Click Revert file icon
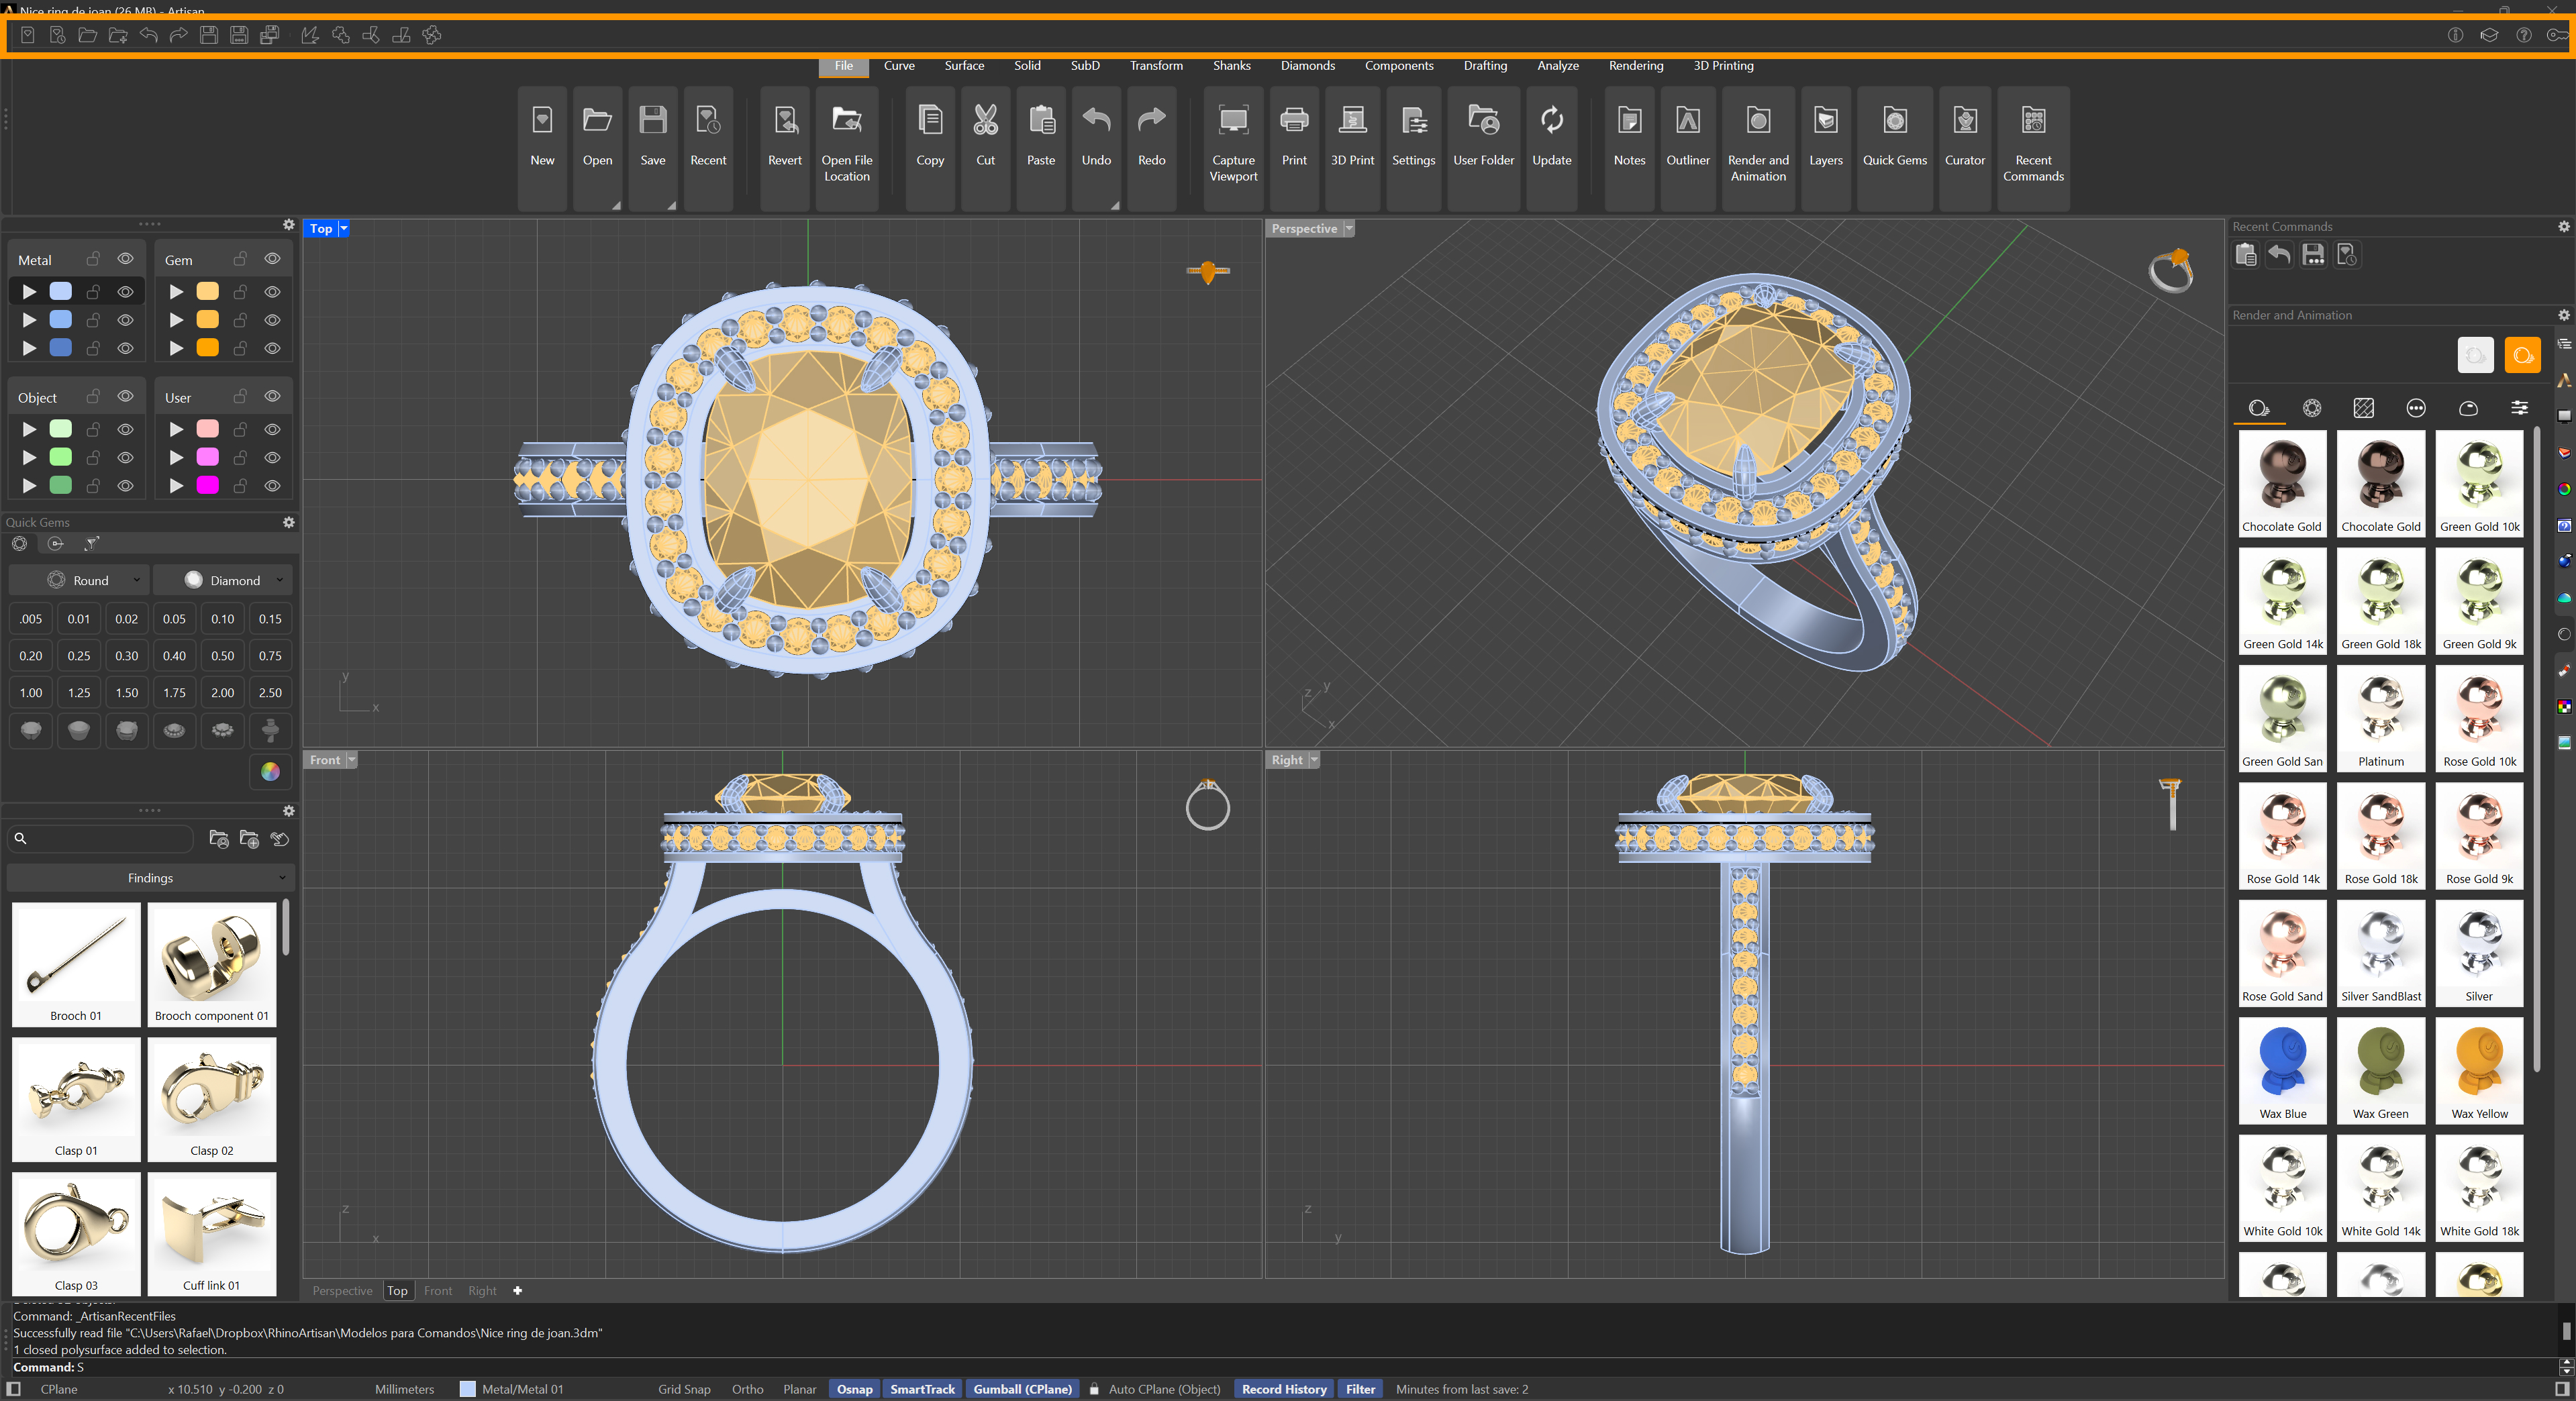Viewport: 2576px width, 1401px height. [x=785, y=121]
